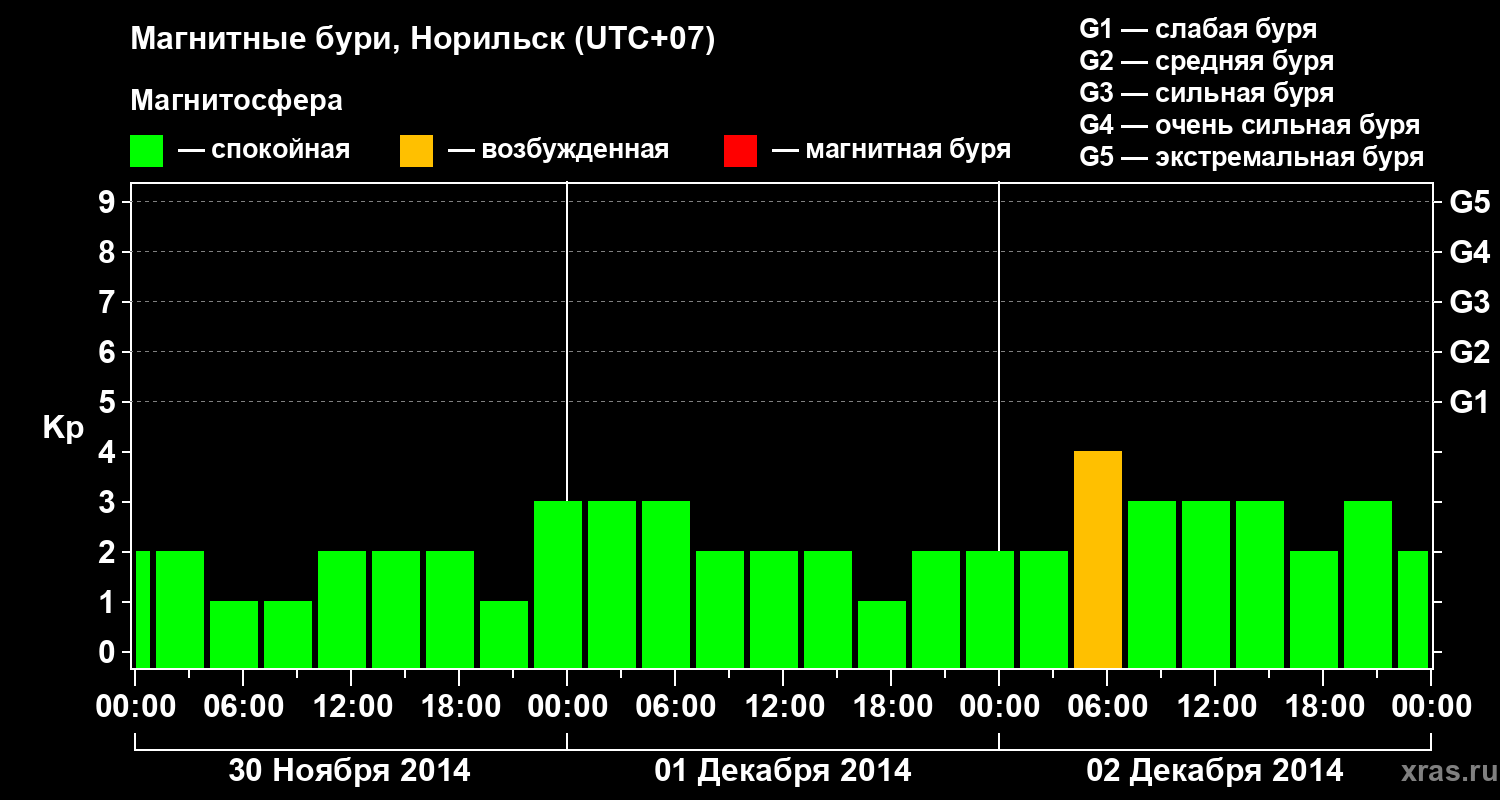Click the 30 Ноября 2014 date label

(349, 771)
